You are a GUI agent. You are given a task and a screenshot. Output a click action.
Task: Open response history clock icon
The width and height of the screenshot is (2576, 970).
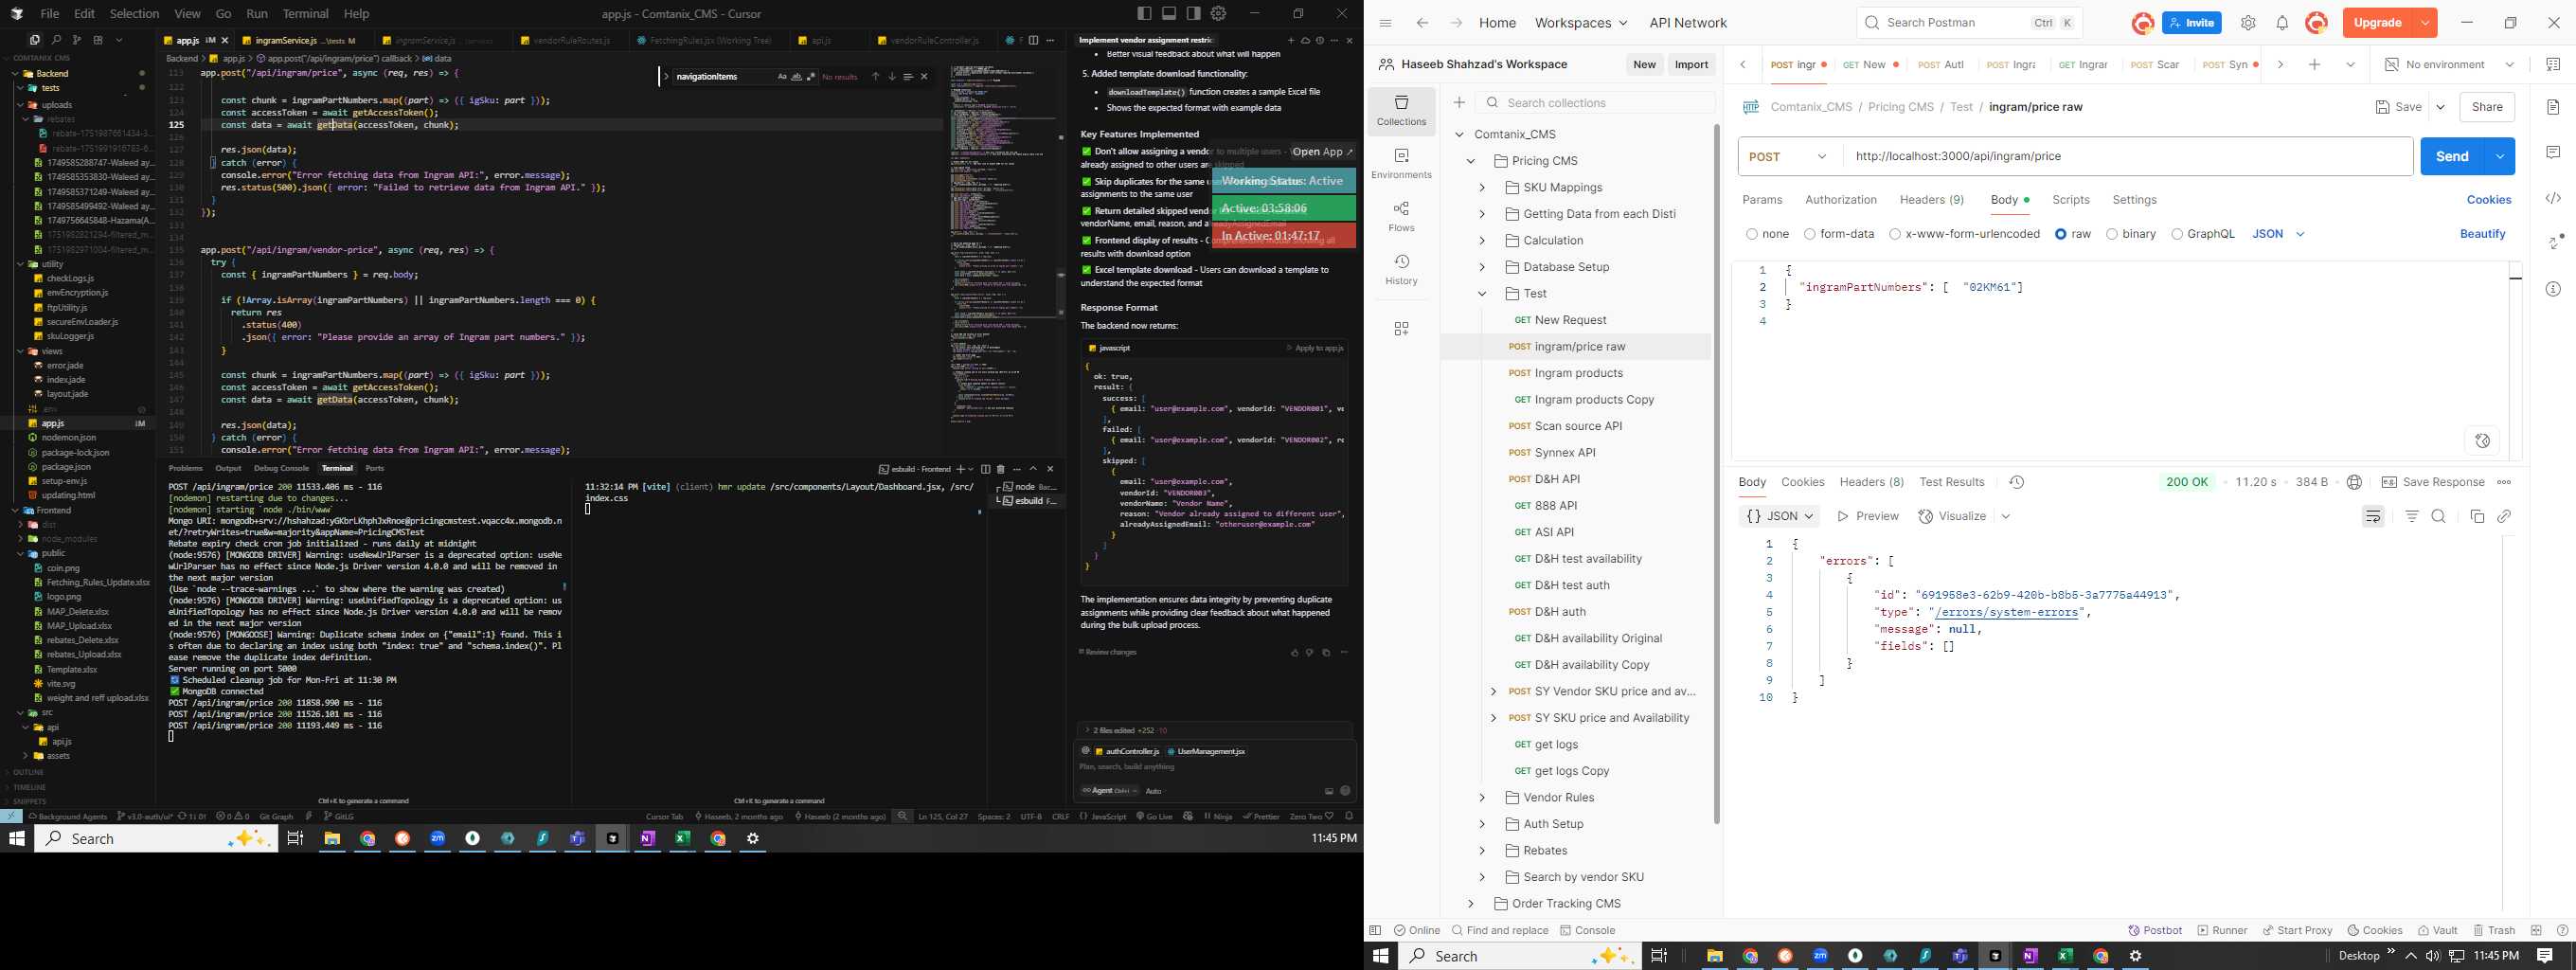[2016, 482]
